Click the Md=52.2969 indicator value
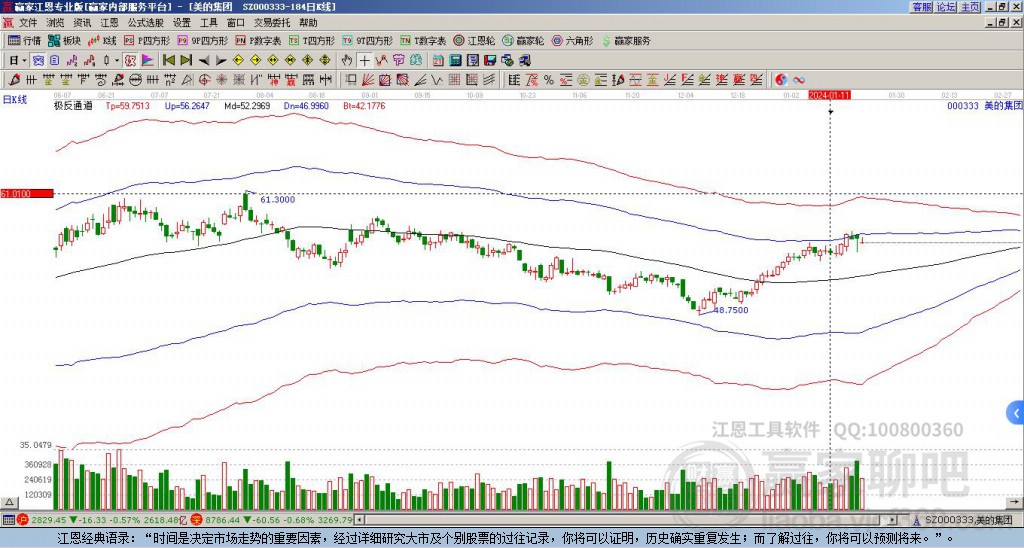Screen dimensions: 1024x548 (246, 105)
